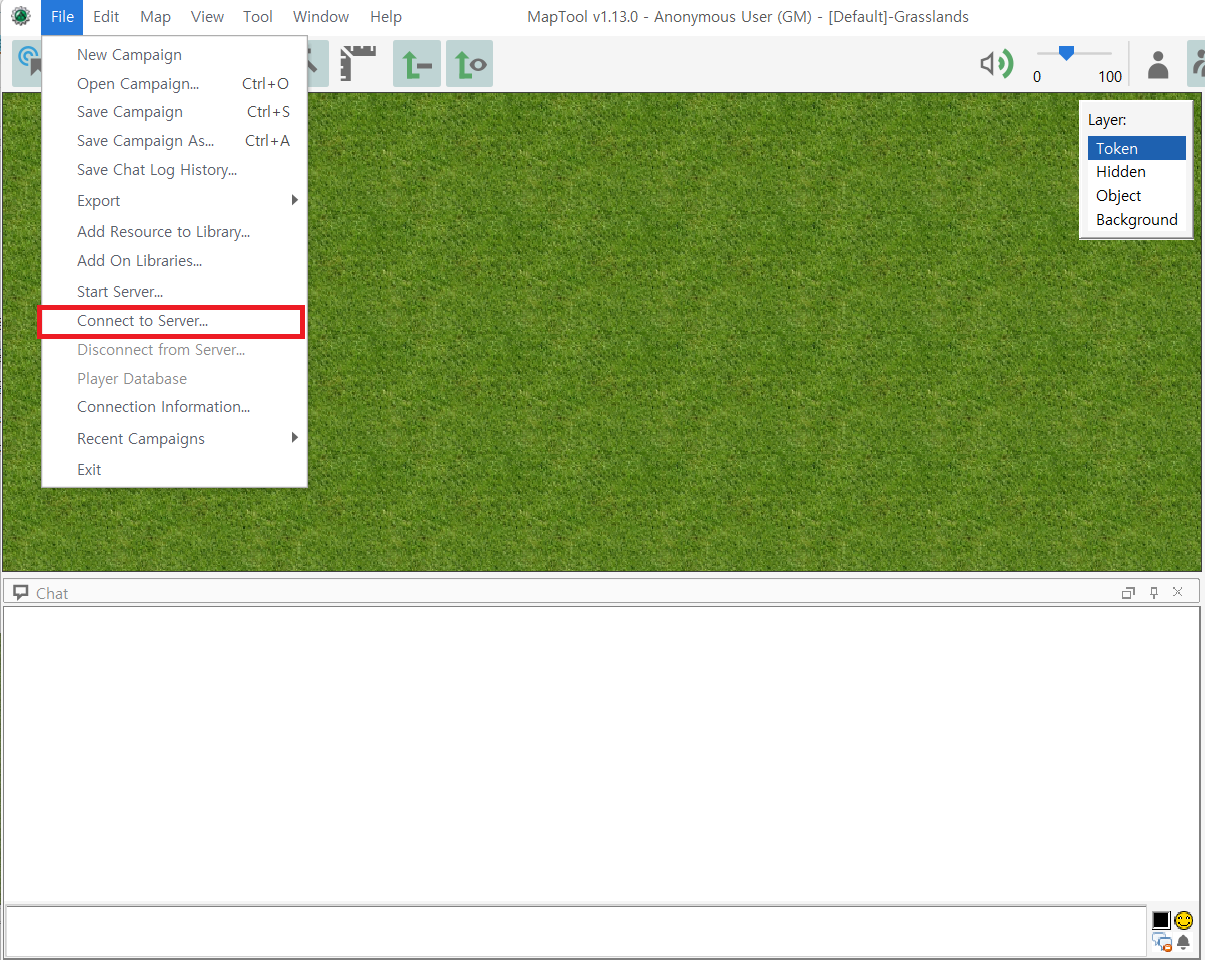
Task: Choose Connect to Server from File menu
Action: 143,321
